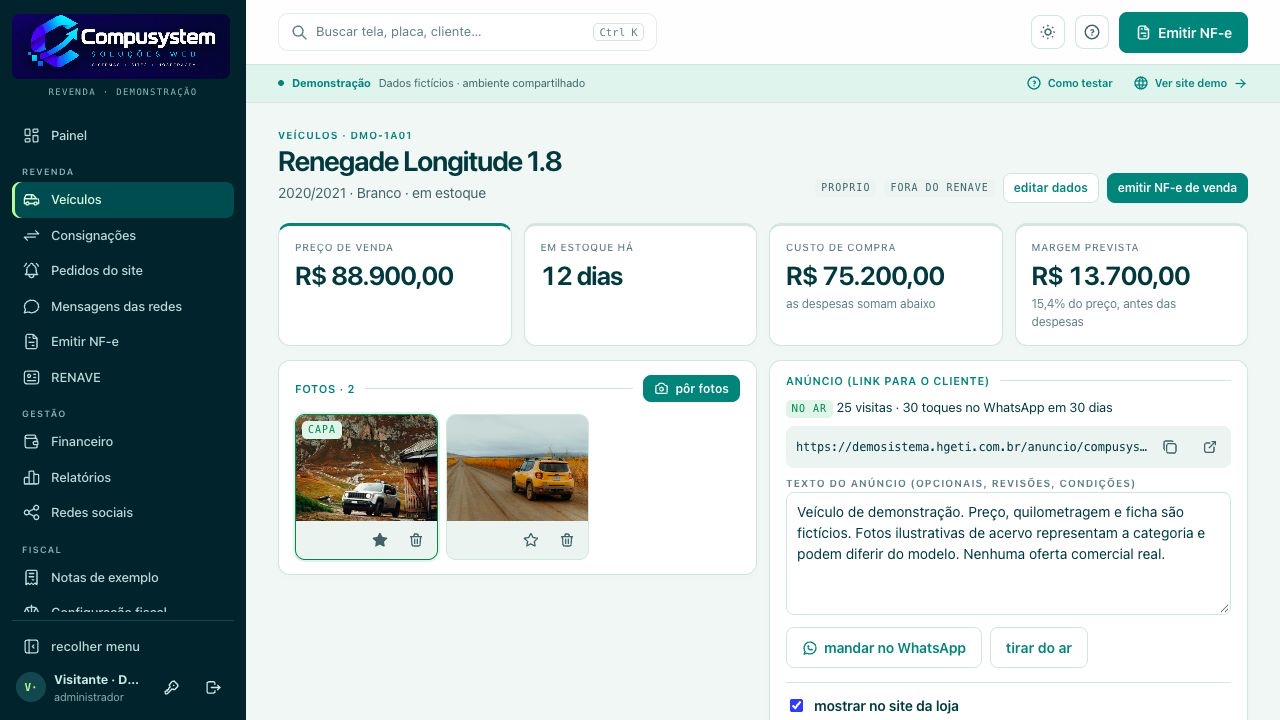This screenshot has width=1280, height=720.
Task: Click emitir NF-e de venda button
Action: [x=1177, y=187]
